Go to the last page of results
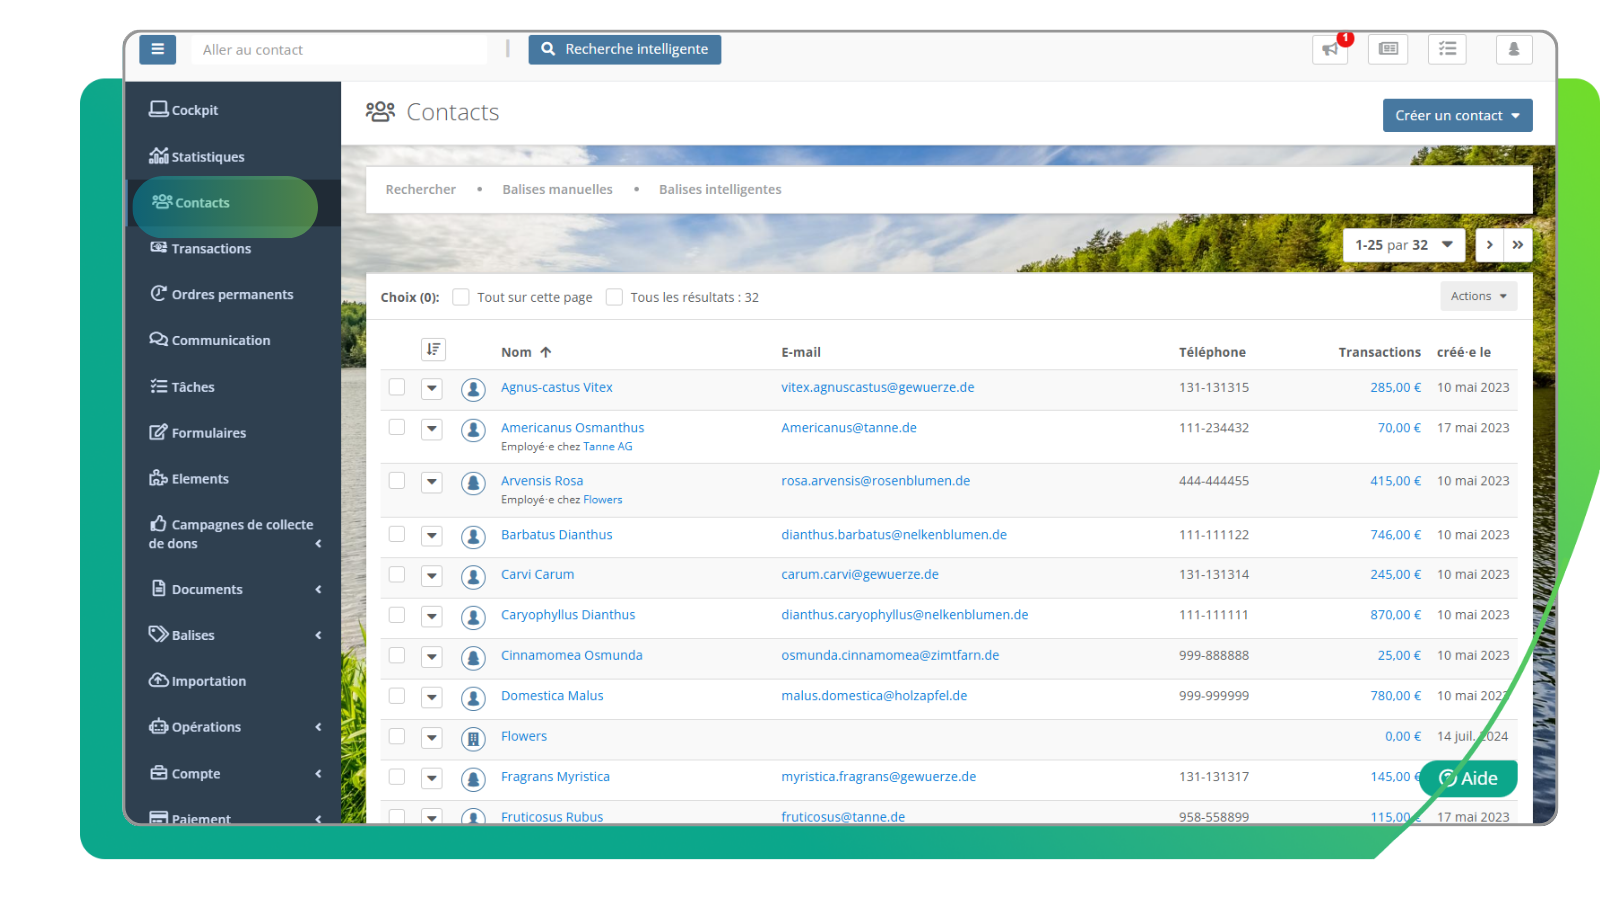Viewport: 1600px width, 900px height. tap(1517, 245)
